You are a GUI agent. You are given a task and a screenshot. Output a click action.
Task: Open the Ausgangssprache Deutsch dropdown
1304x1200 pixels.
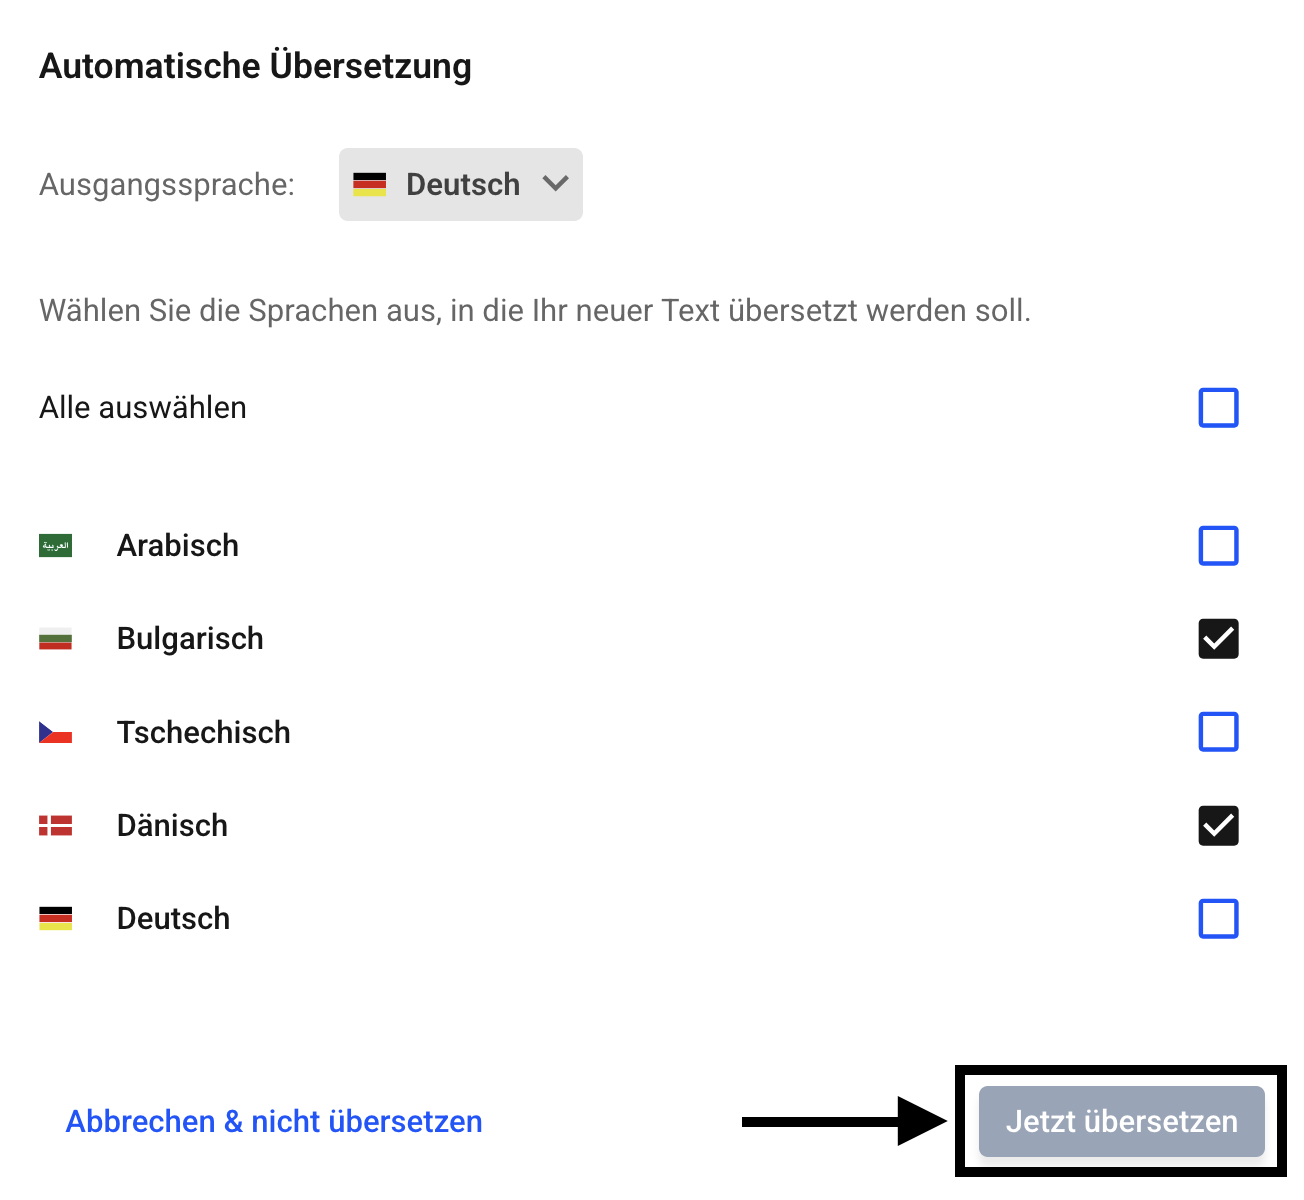click(x=461, y=185)
